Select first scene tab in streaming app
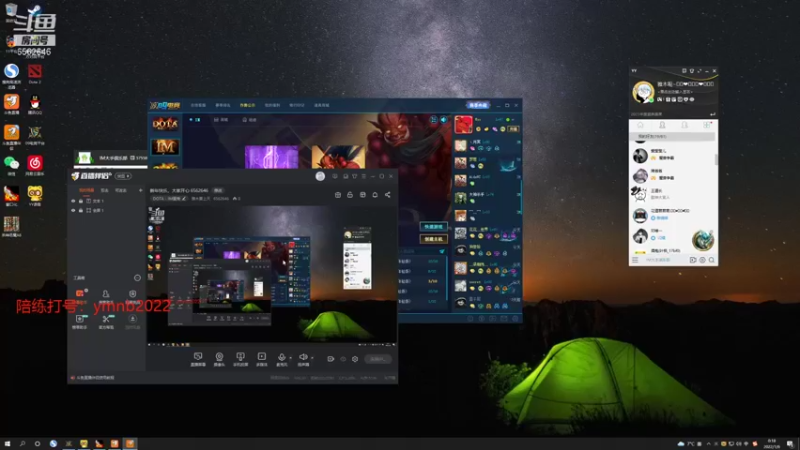800x450 pixels. pos(86,190)
